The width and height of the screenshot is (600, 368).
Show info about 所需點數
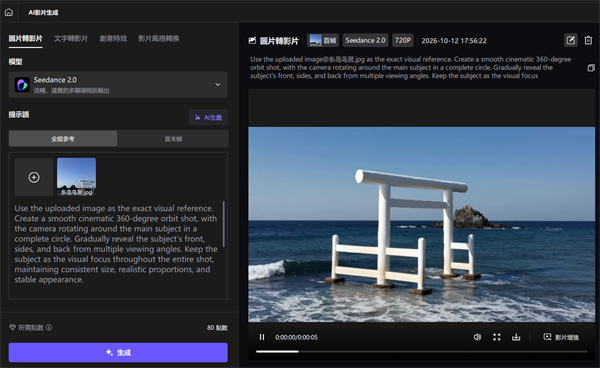click(49, 327)
